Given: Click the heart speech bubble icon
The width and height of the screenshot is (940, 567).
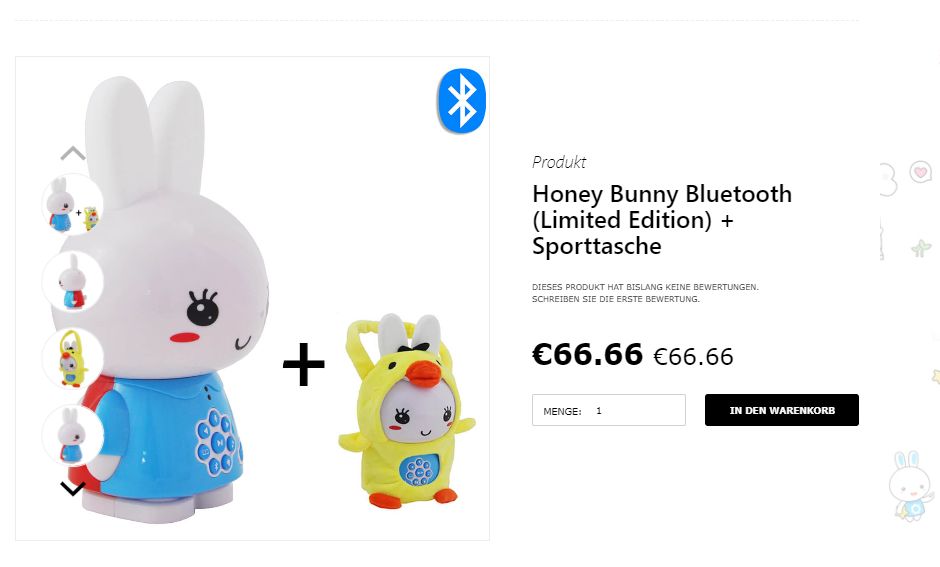Looking at the screenshot, I should click(x=920, y=173).
